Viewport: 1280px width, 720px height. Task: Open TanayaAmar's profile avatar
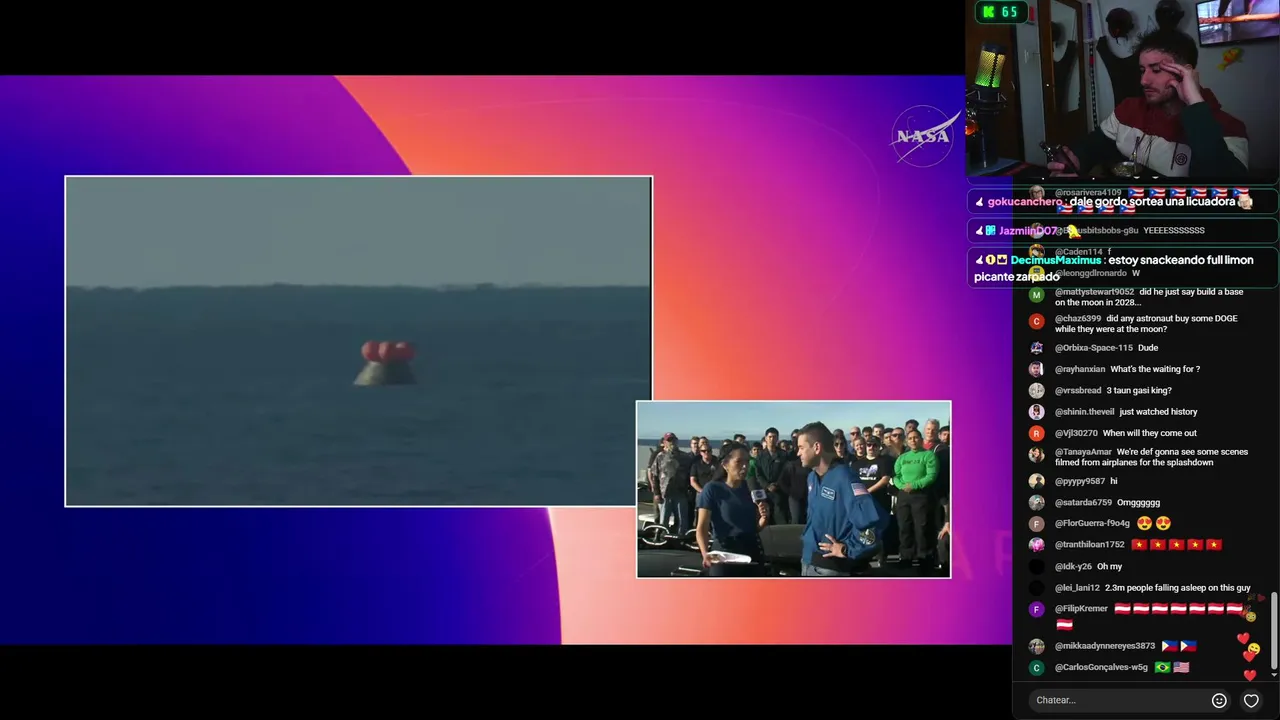pyautogui.click(x=1037, y=455)
